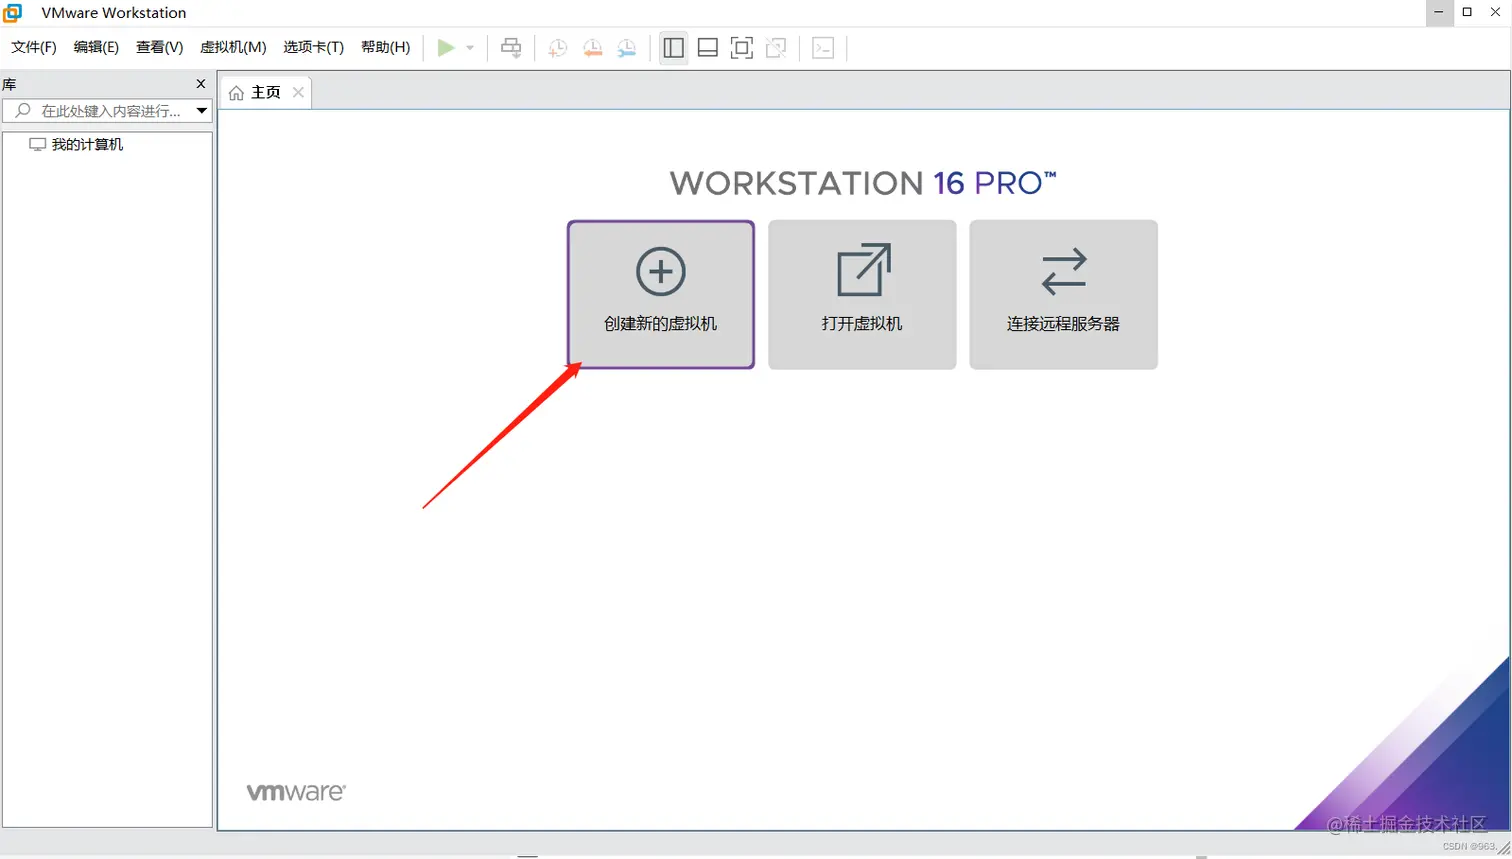Open the 文件(F) menu
Viewport: 1512px width, 859px height.
(34, 47)
